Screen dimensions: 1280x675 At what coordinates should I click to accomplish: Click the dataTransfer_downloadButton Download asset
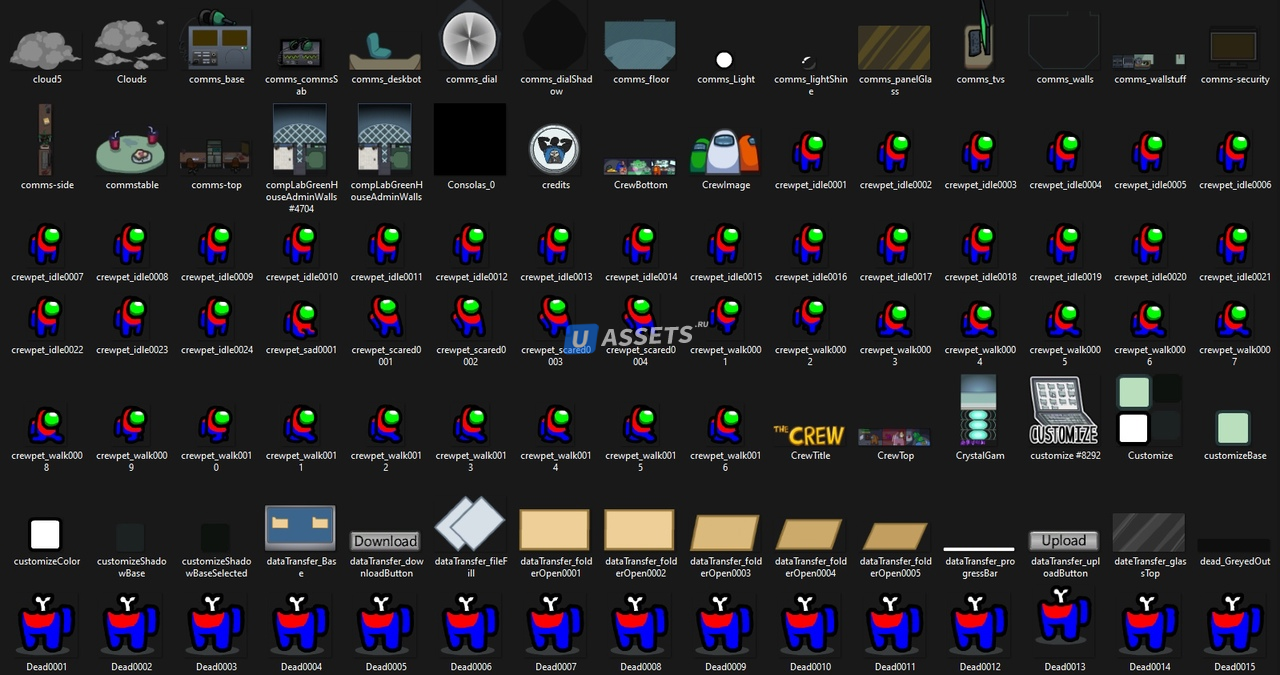coord(385,541)
